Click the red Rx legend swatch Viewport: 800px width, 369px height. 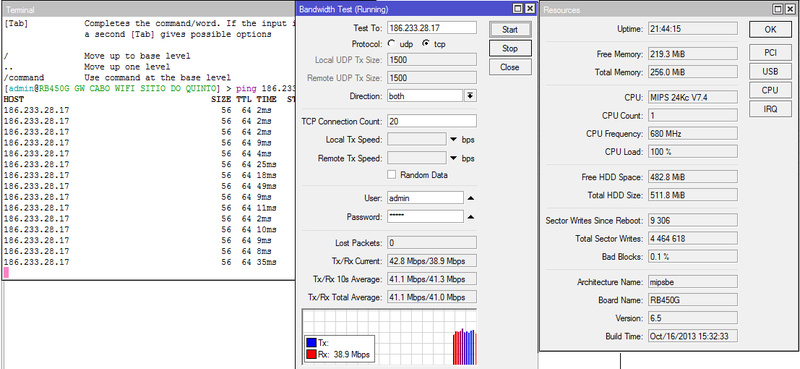tap(311, 354)
